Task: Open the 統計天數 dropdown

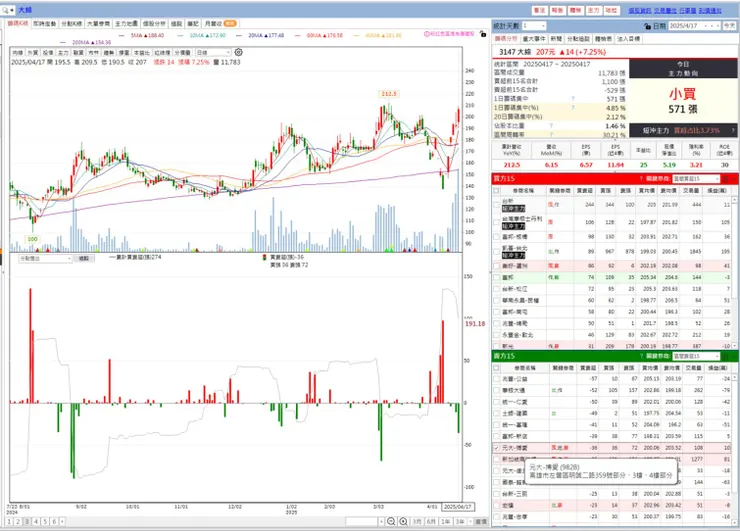Action: point(534,26)
